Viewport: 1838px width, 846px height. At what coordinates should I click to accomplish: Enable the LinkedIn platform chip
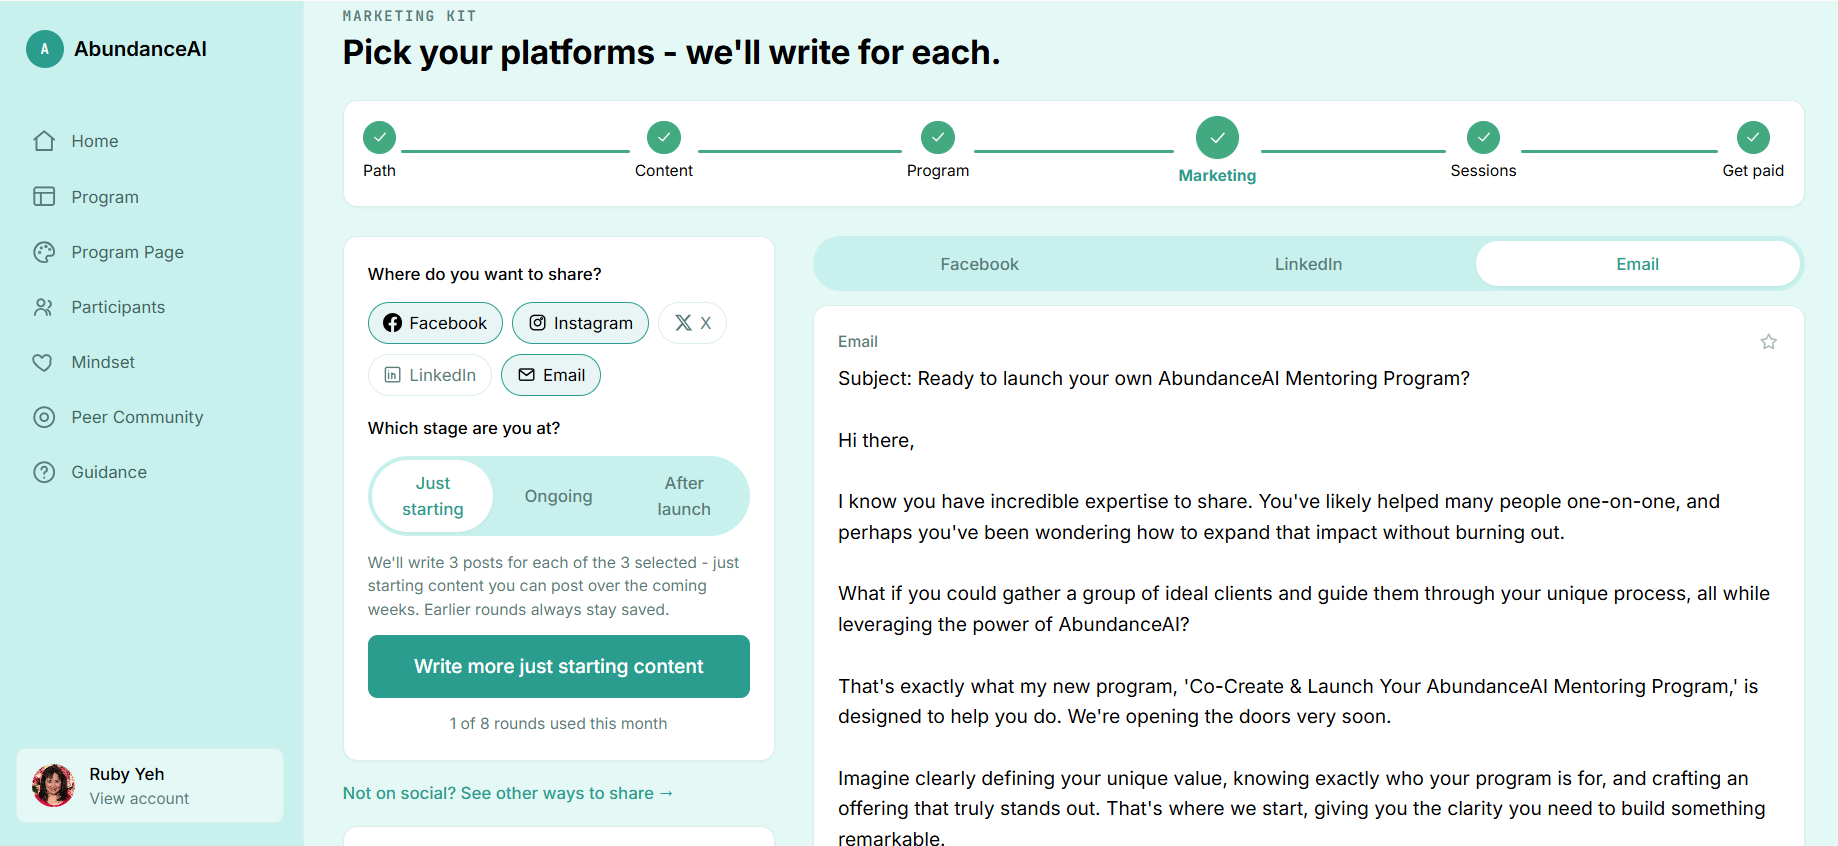tap(430, 375)
